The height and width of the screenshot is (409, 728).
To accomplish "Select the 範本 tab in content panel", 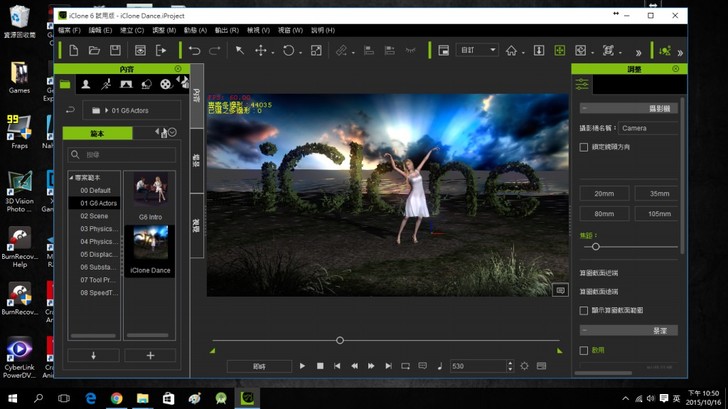I will [97, 133].
